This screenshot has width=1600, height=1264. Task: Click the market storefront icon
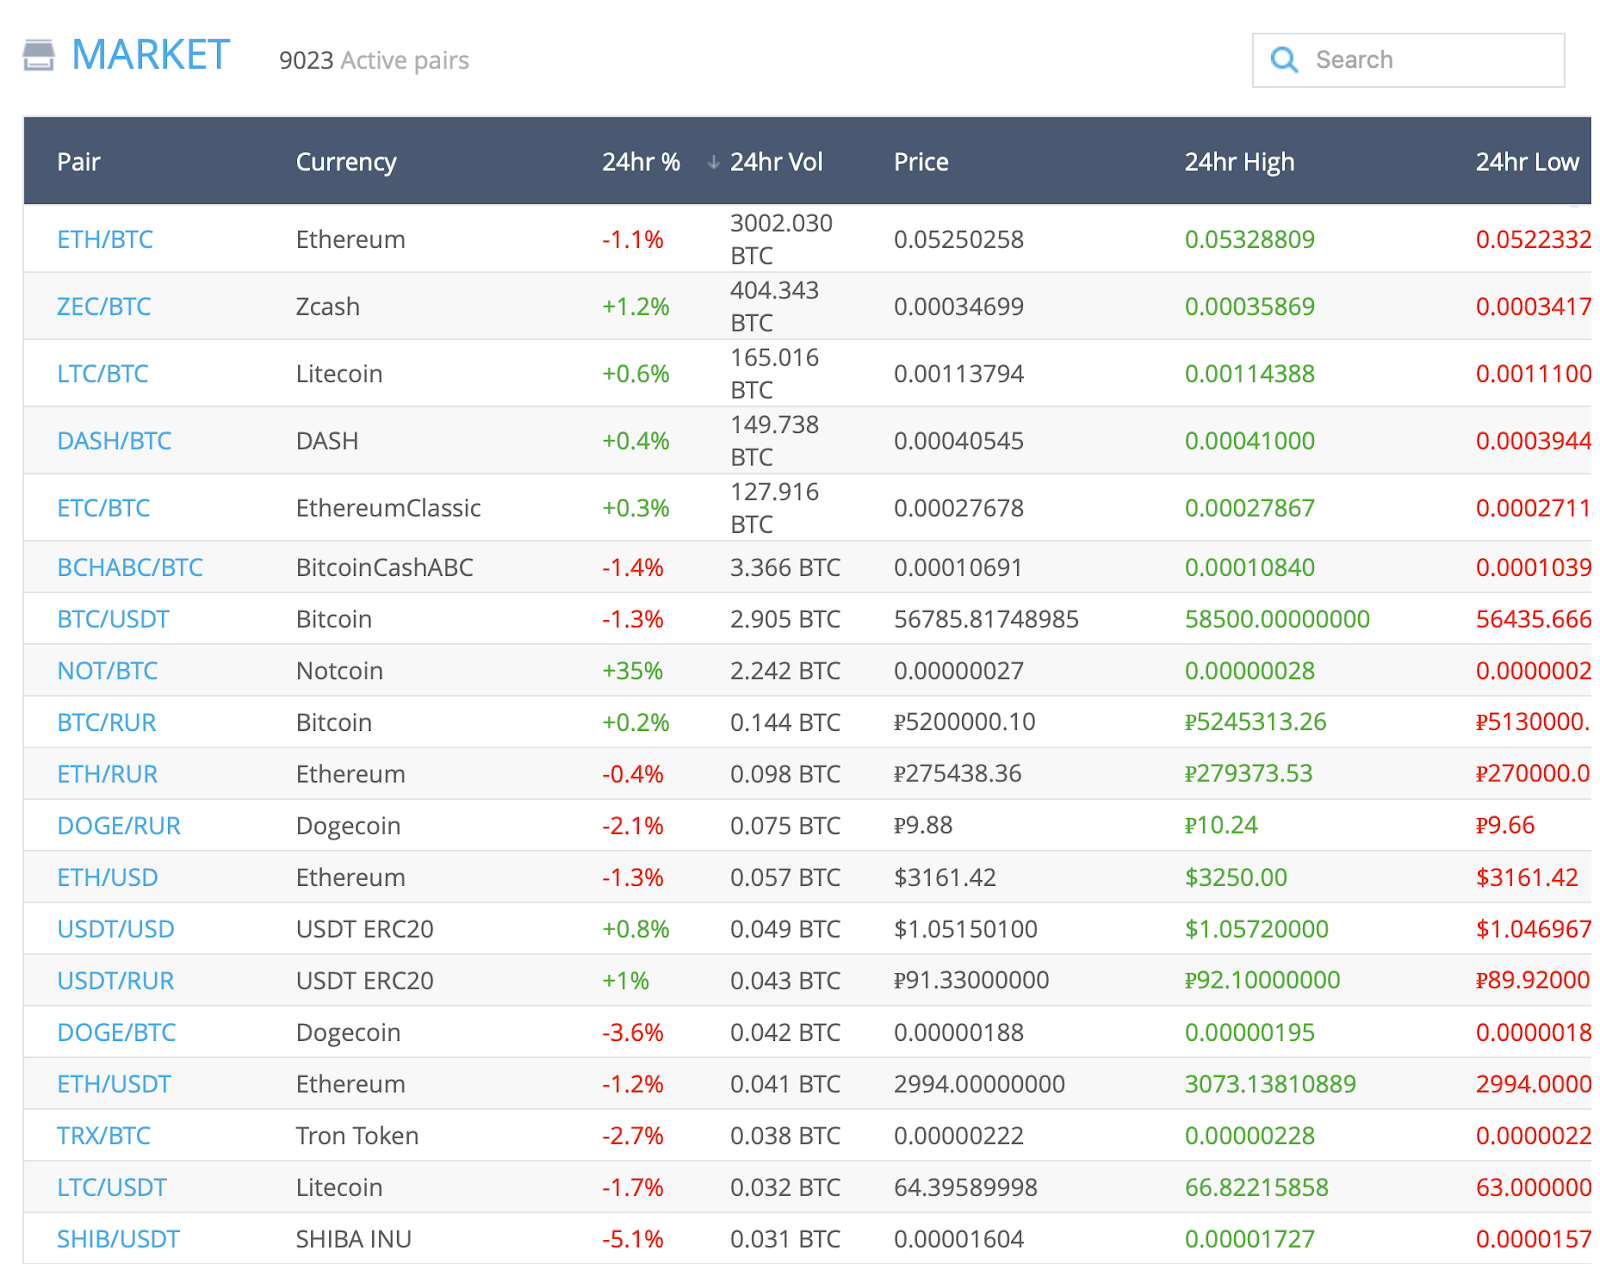pyautogui.click(x=38, y=55)
